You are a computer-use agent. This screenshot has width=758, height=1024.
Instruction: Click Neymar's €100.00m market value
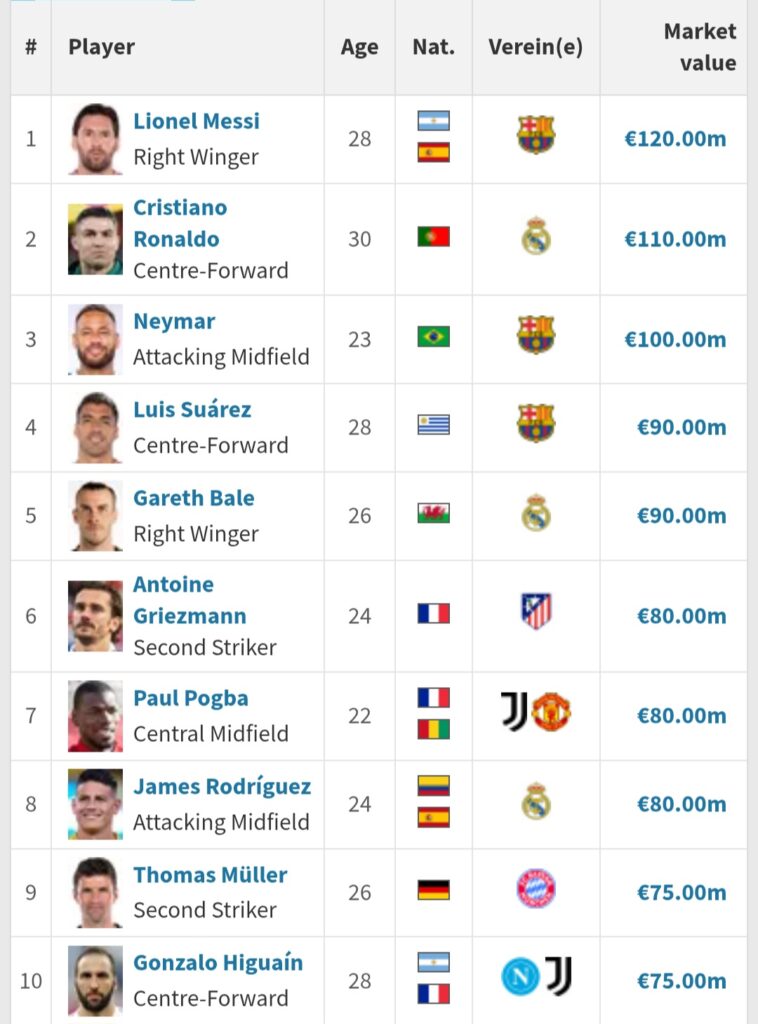675,339
